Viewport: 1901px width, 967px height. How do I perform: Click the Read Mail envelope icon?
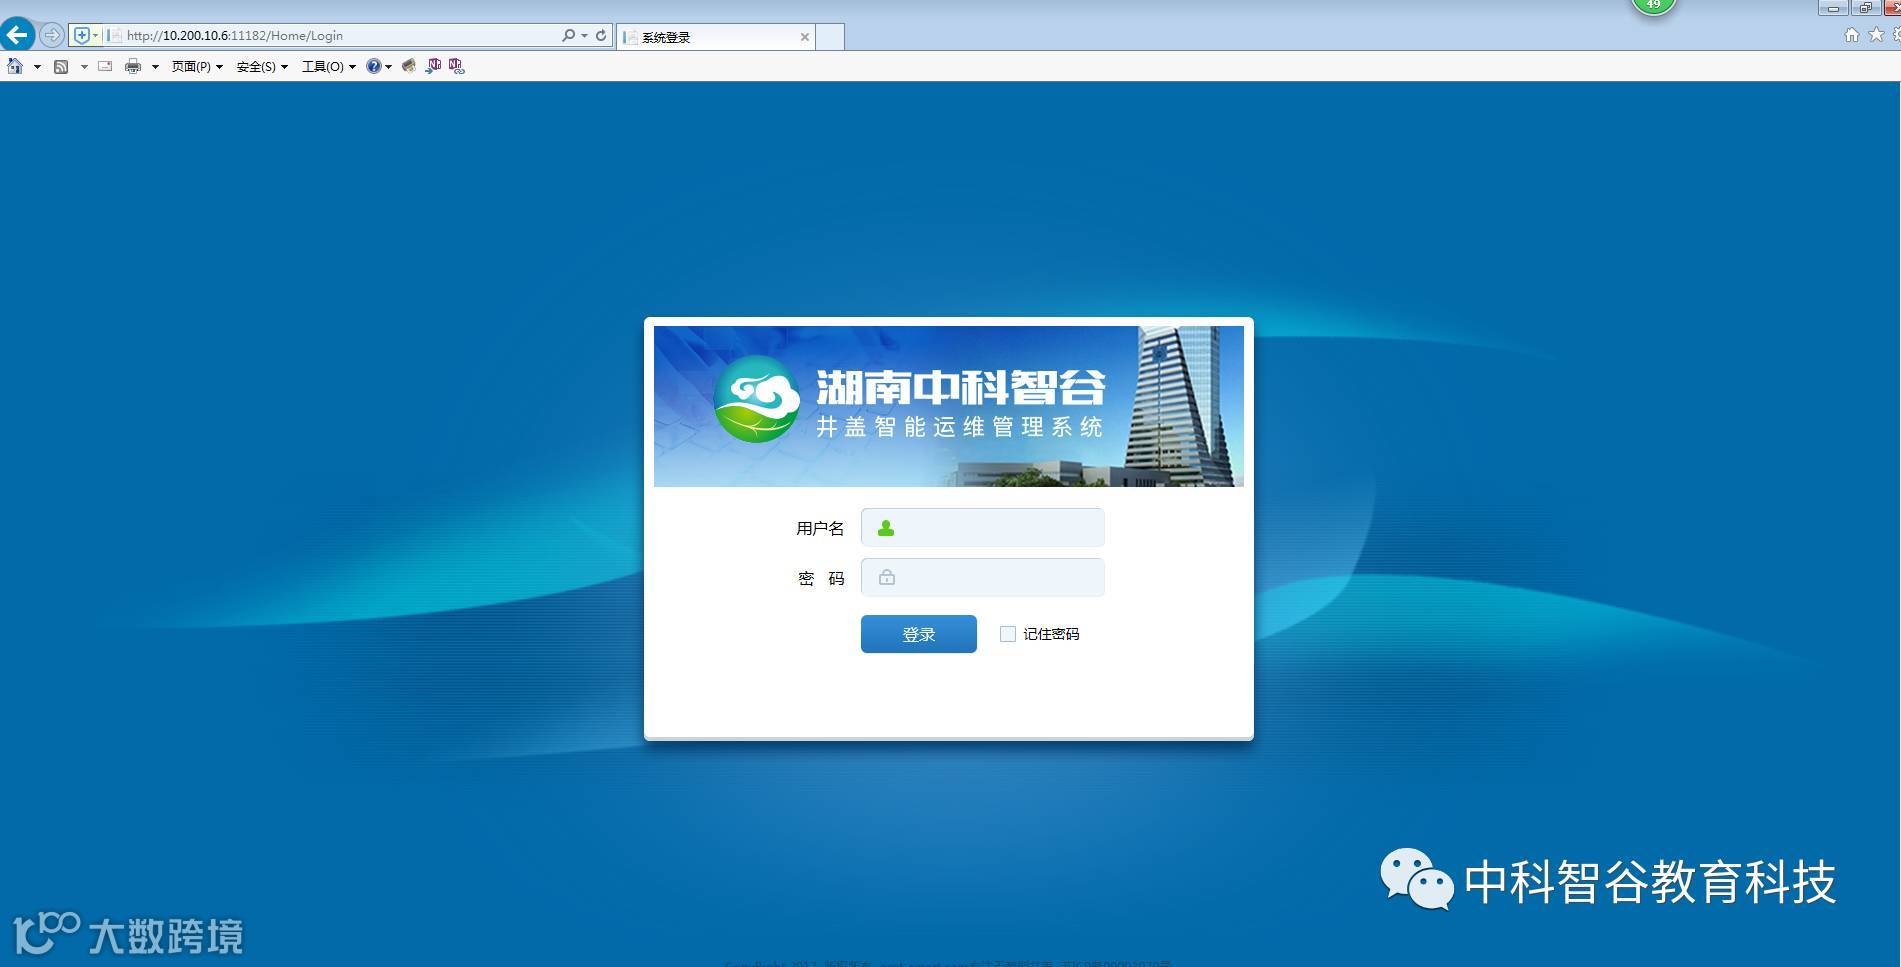point(105,66)
